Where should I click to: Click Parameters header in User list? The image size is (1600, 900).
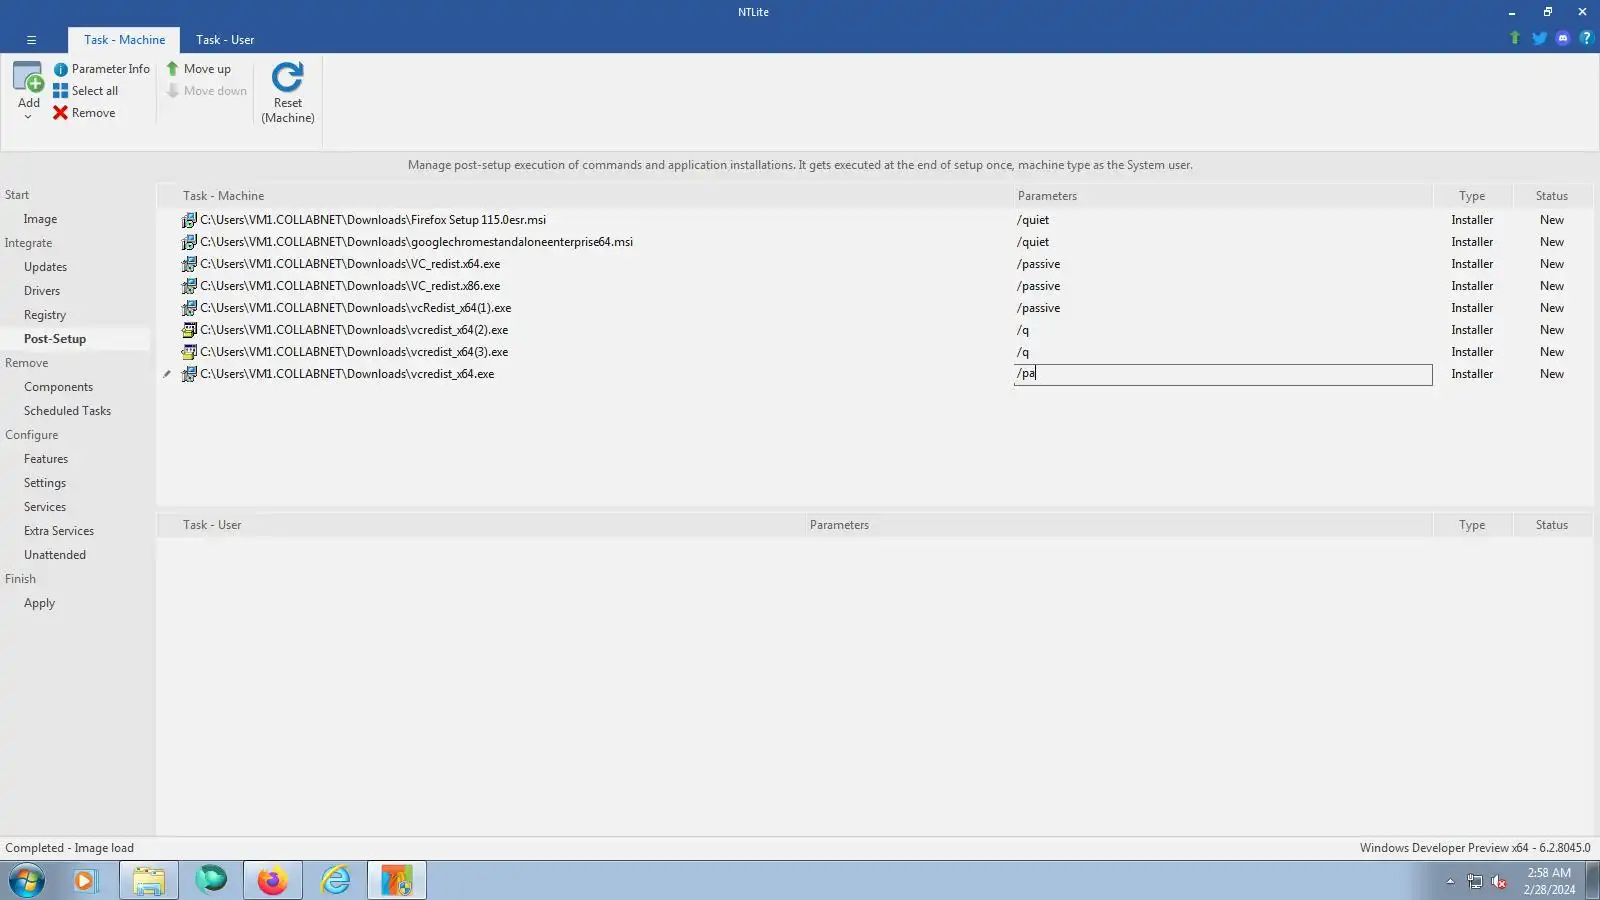click(x=839, y=525)
